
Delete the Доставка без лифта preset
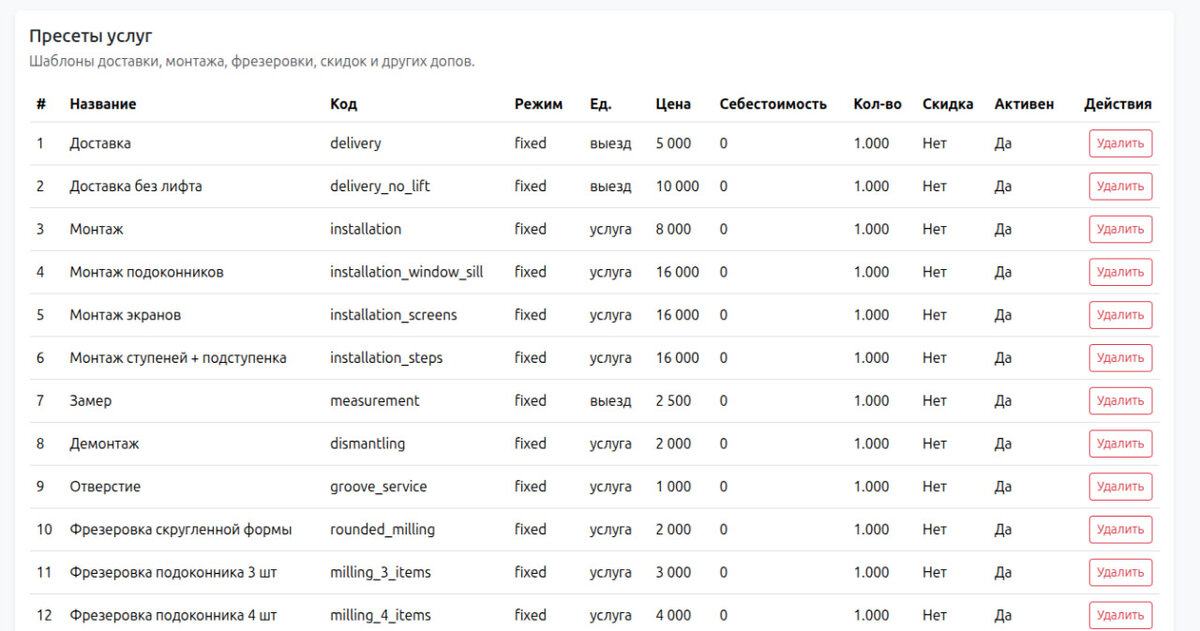1120,186
